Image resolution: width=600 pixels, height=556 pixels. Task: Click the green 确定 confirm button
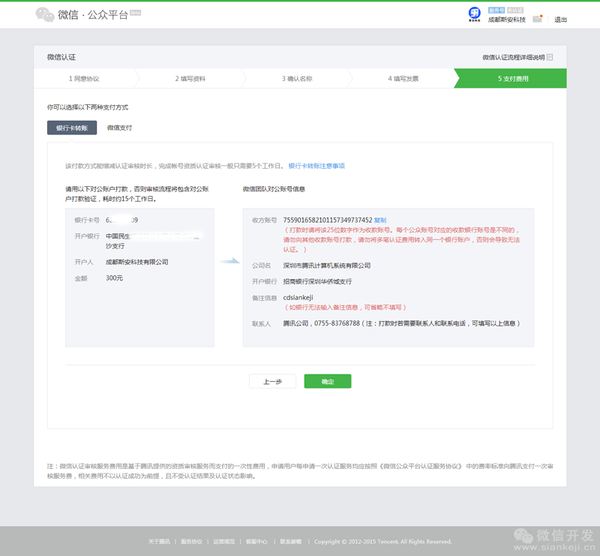pyautogui.click(x=328, y=382)
